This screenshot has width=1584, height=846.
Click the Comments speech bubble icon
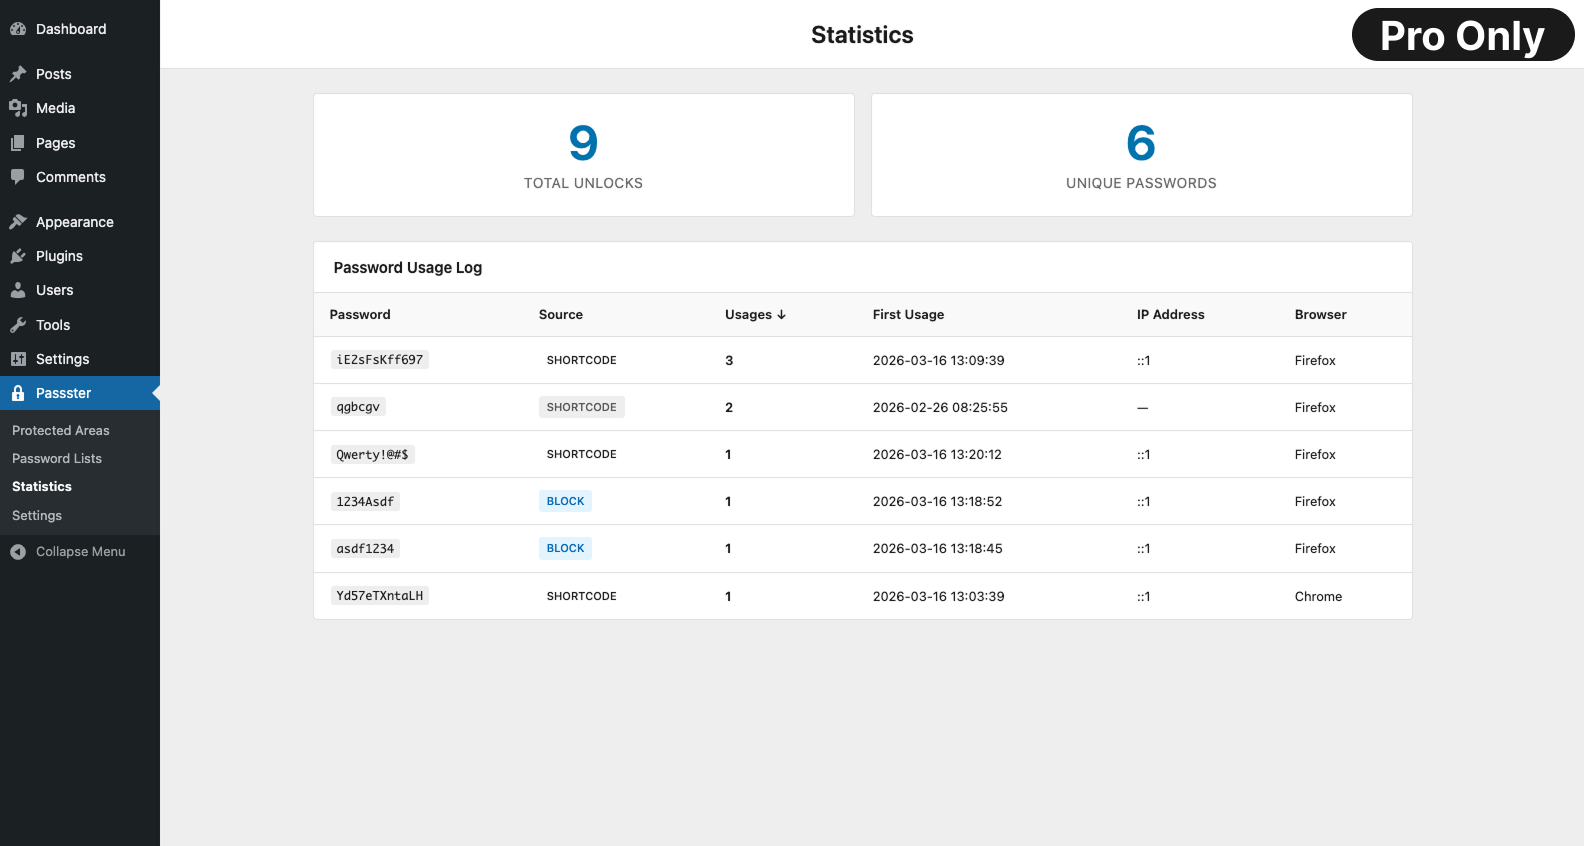18,177
